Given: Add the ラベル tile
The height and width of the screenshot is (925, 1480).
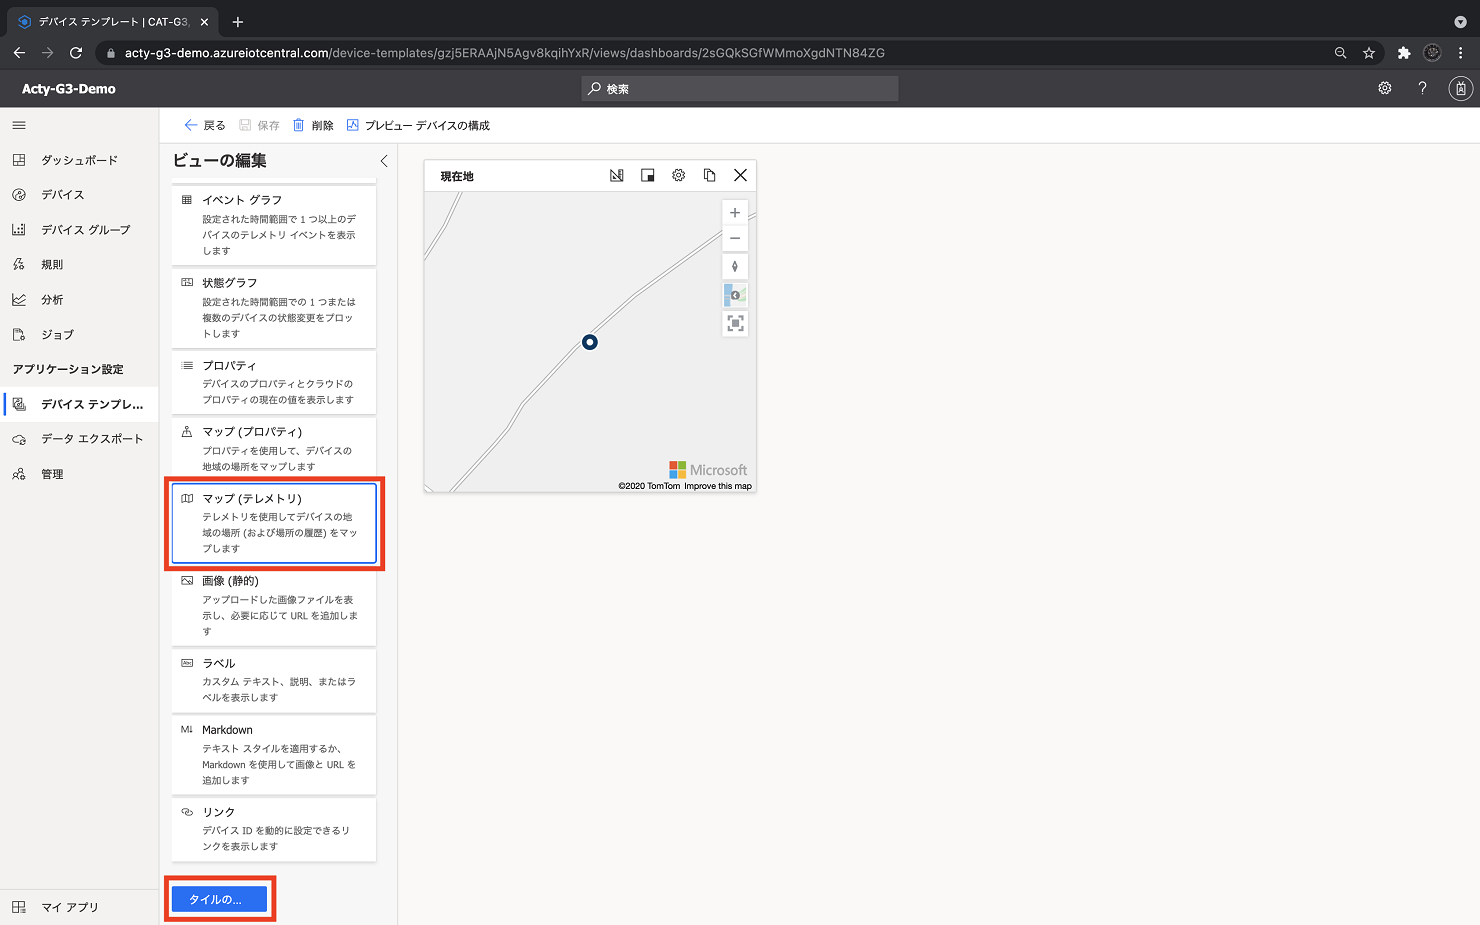Looking at the screenshot, I should coord(274,680).
